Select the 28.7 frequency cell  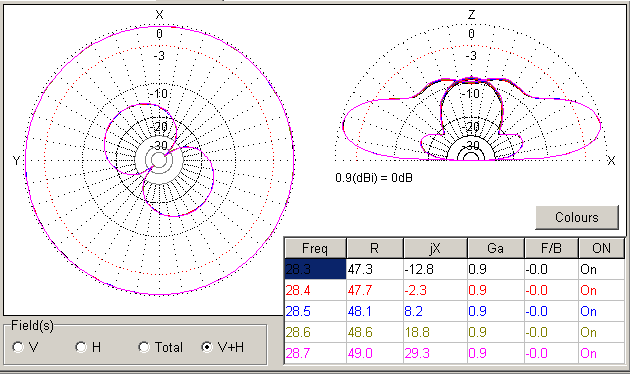point(315,353)
